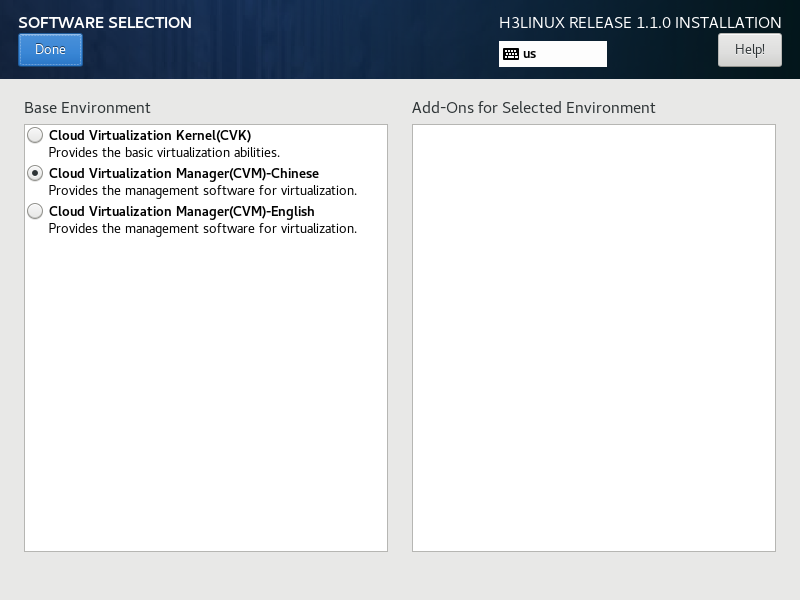Click the 'Base Environment' heading
This screenshot has width=800, height=600.
coord(87,108)
